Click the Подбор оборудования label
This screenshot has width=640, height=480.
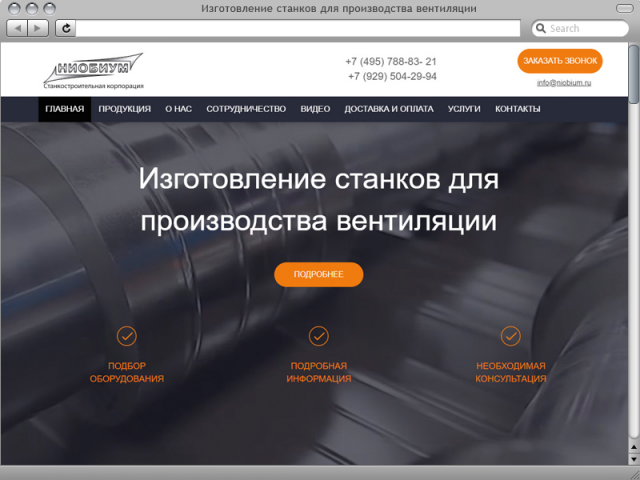[127, 372]
